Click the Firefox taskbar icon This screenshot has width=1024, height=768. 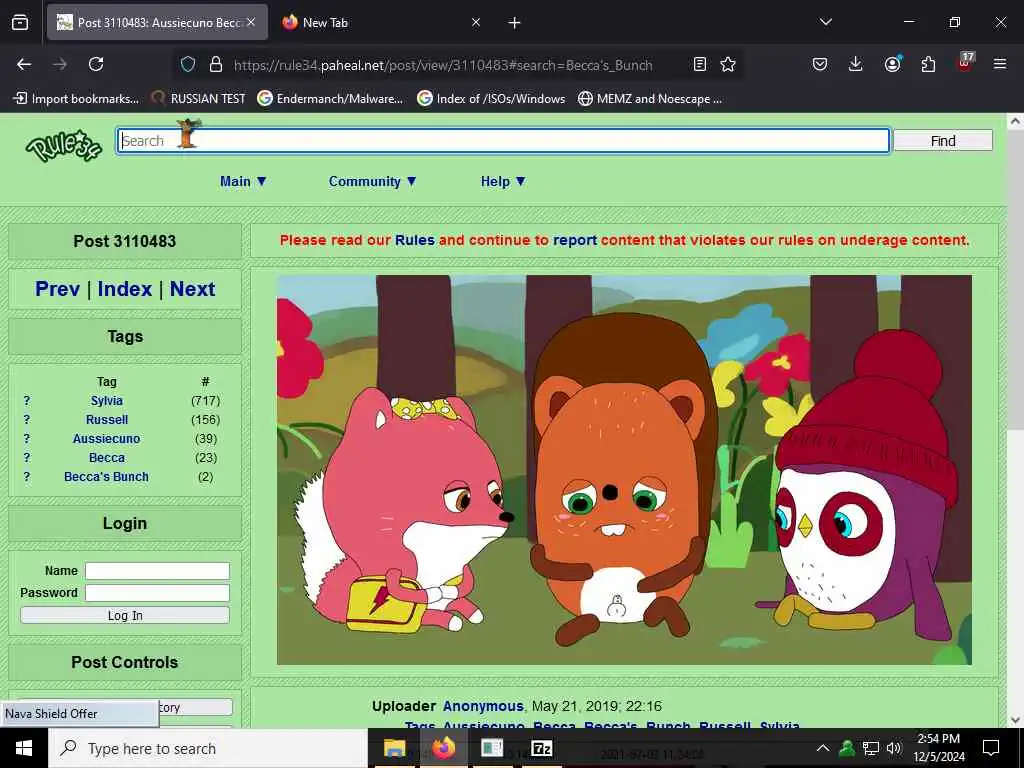click(443, 748)
